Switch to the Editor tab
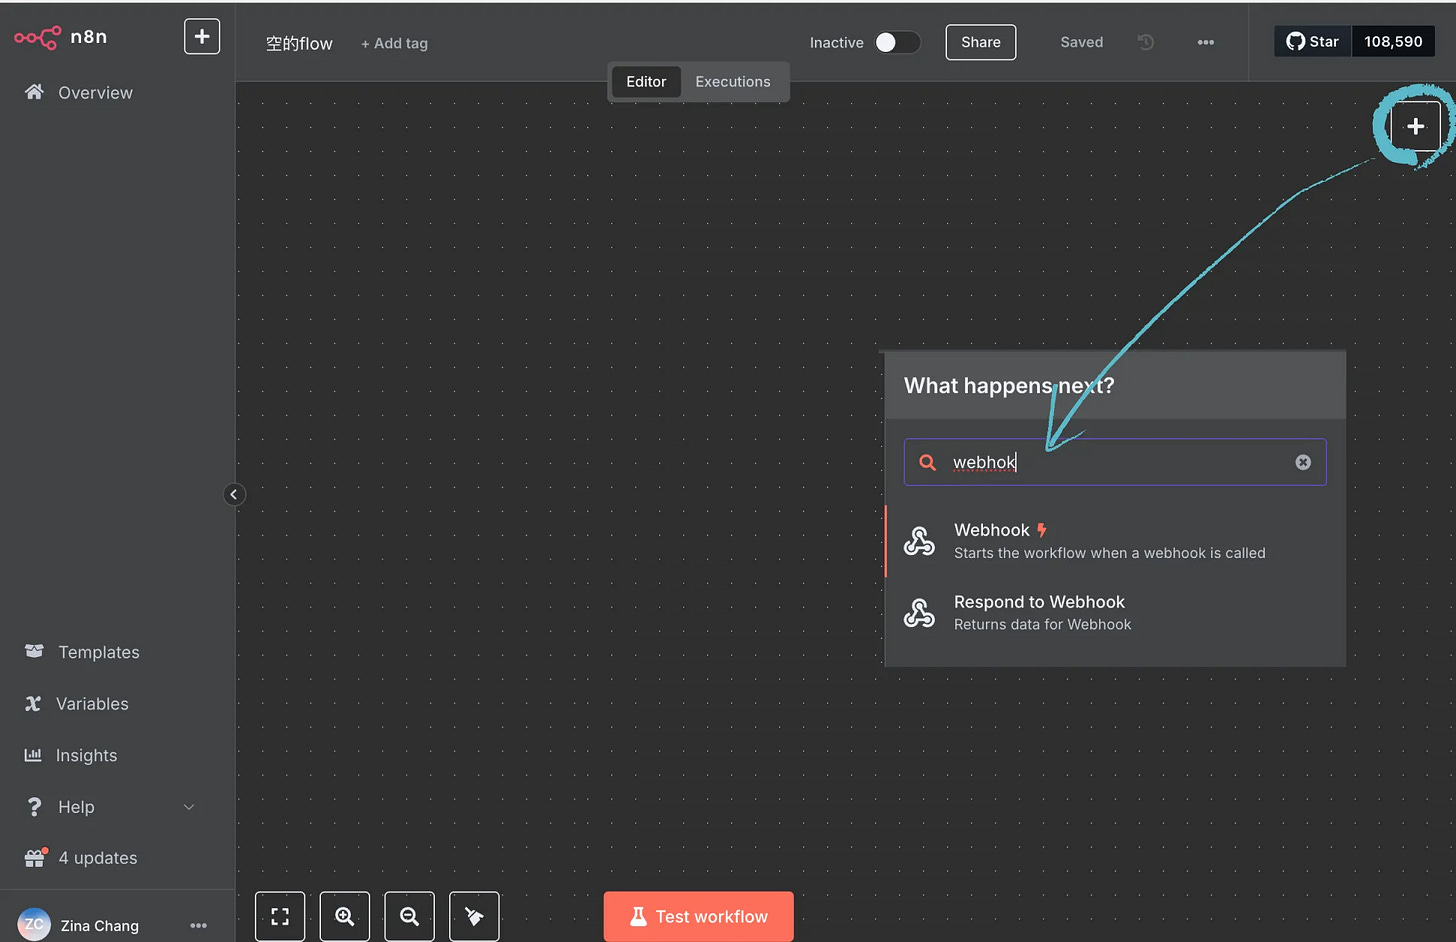Viewport: 1456px width, 942px height. [x=646, y=82]
